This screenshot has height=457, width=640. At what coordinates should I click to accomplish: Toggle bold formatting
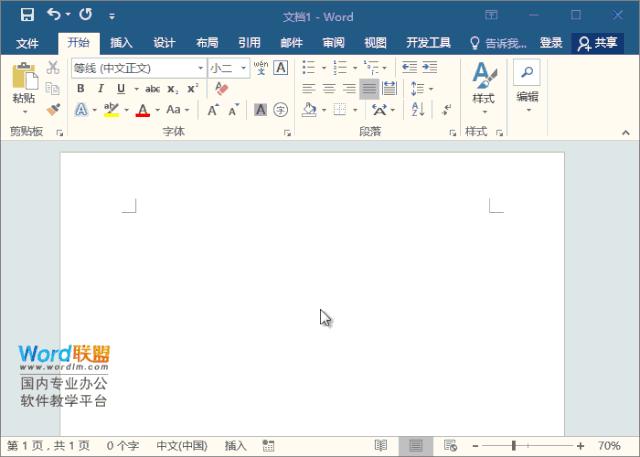click(81, 89)
